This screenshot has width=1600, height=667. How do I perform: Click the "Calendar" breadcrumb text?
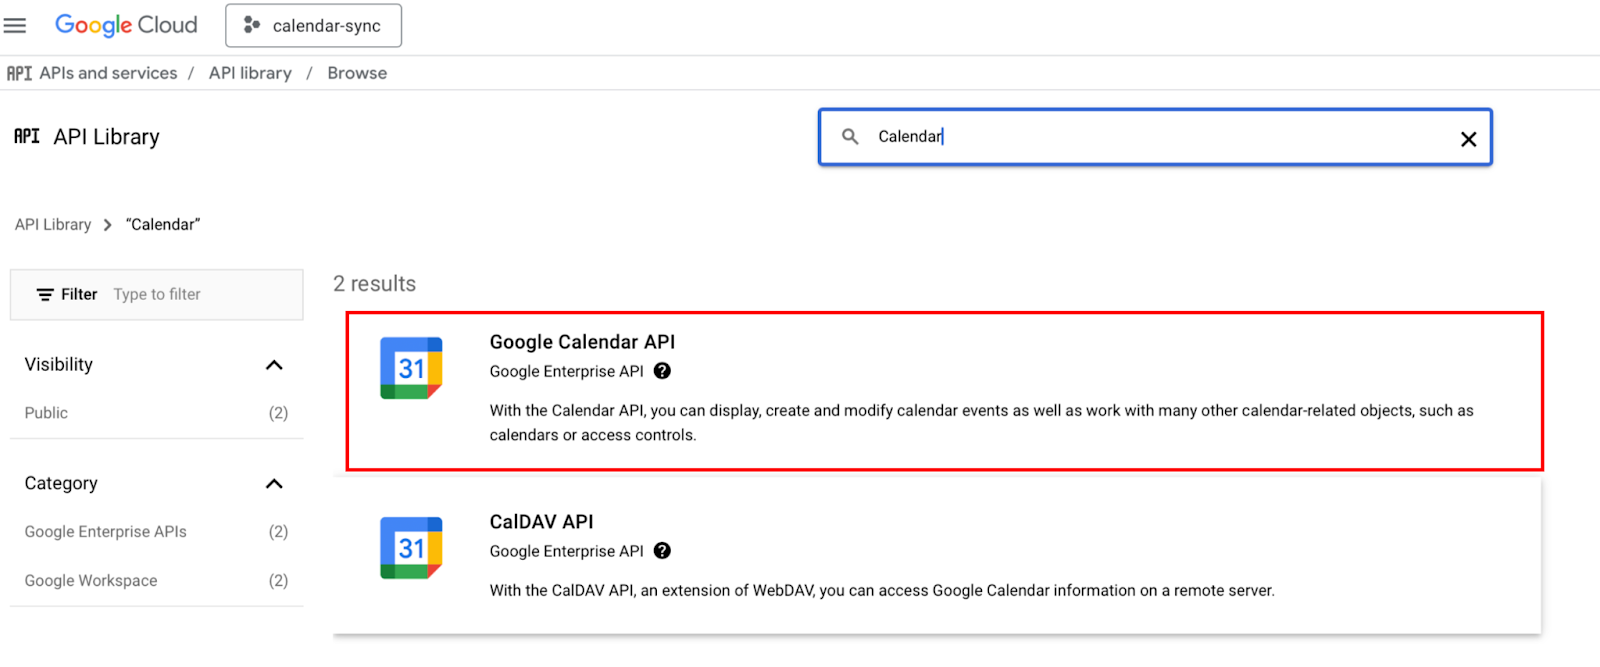coord(163,224)
